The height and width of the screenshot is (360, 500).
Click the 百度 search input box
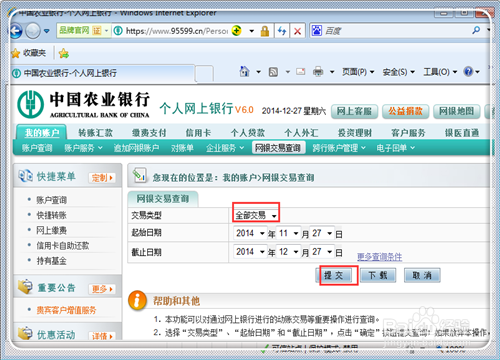(x=396, y=31)
